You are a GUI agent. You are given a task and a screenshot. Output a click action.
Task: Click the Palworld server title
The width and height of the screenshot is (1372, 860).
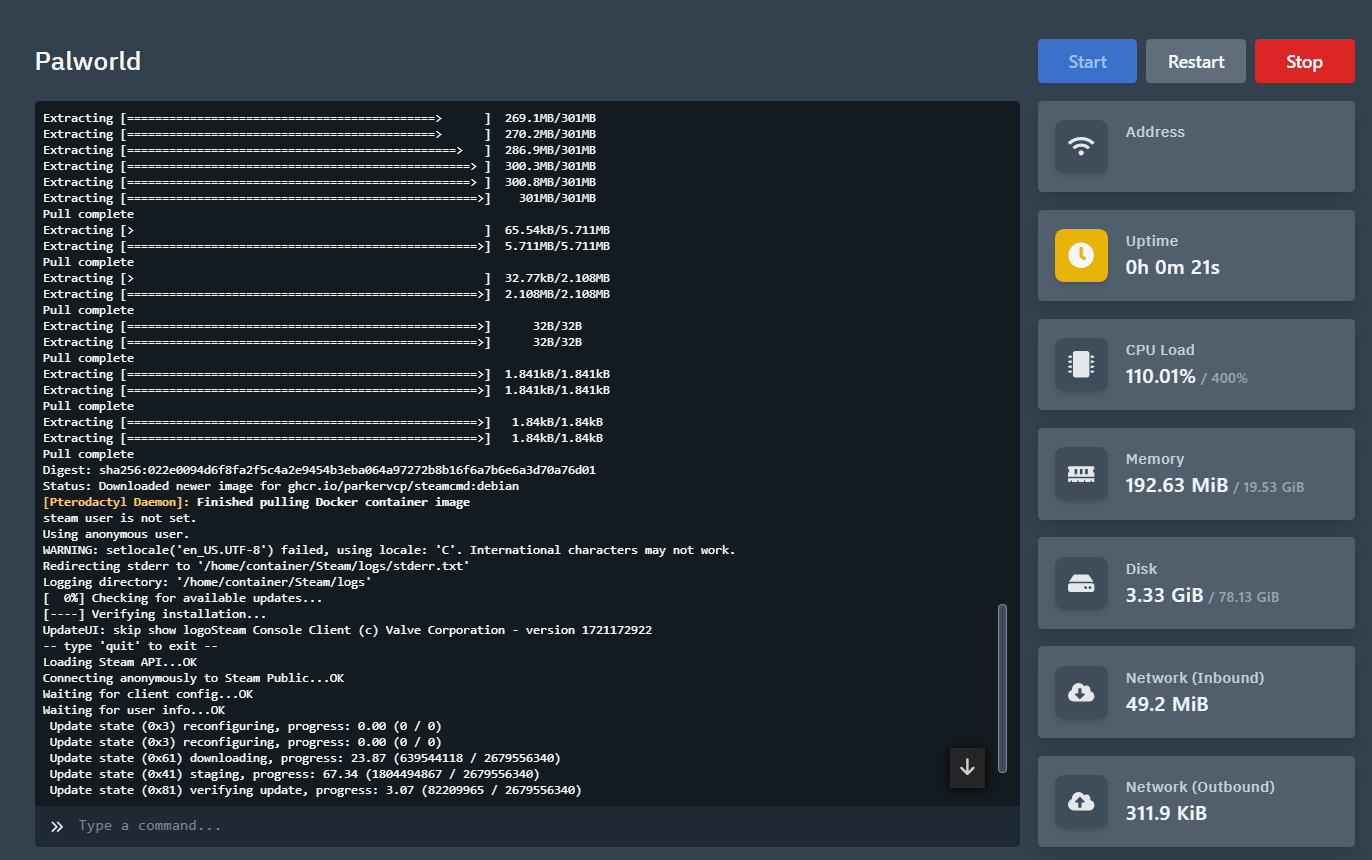coord(88,61)
